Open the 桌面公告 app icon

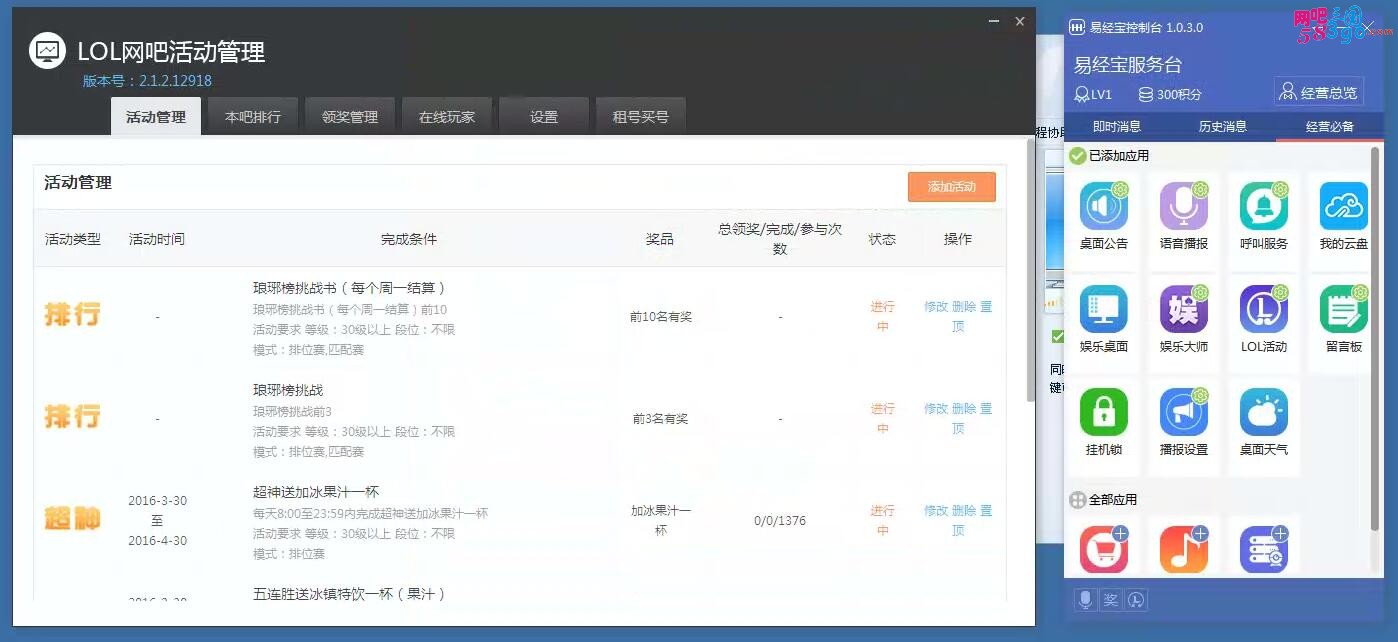1104,207
